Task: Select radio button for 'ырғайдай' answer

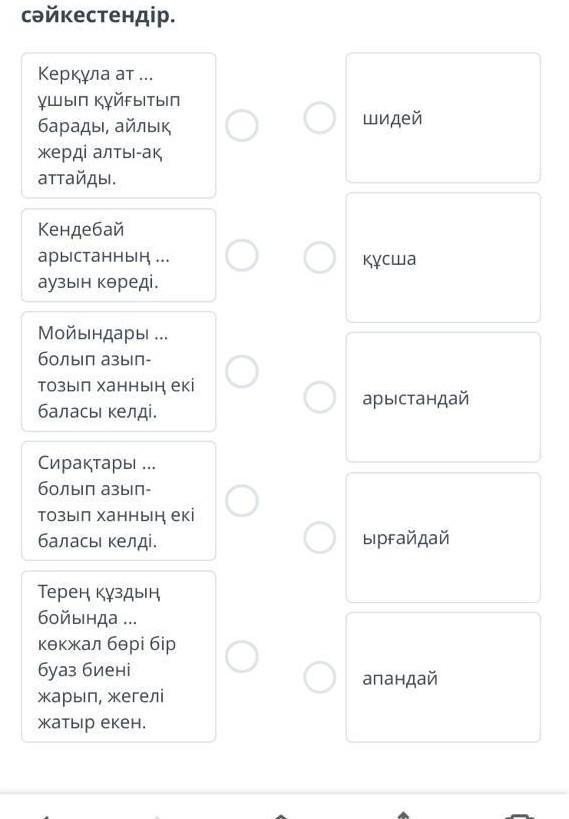Action: point(320,537)
